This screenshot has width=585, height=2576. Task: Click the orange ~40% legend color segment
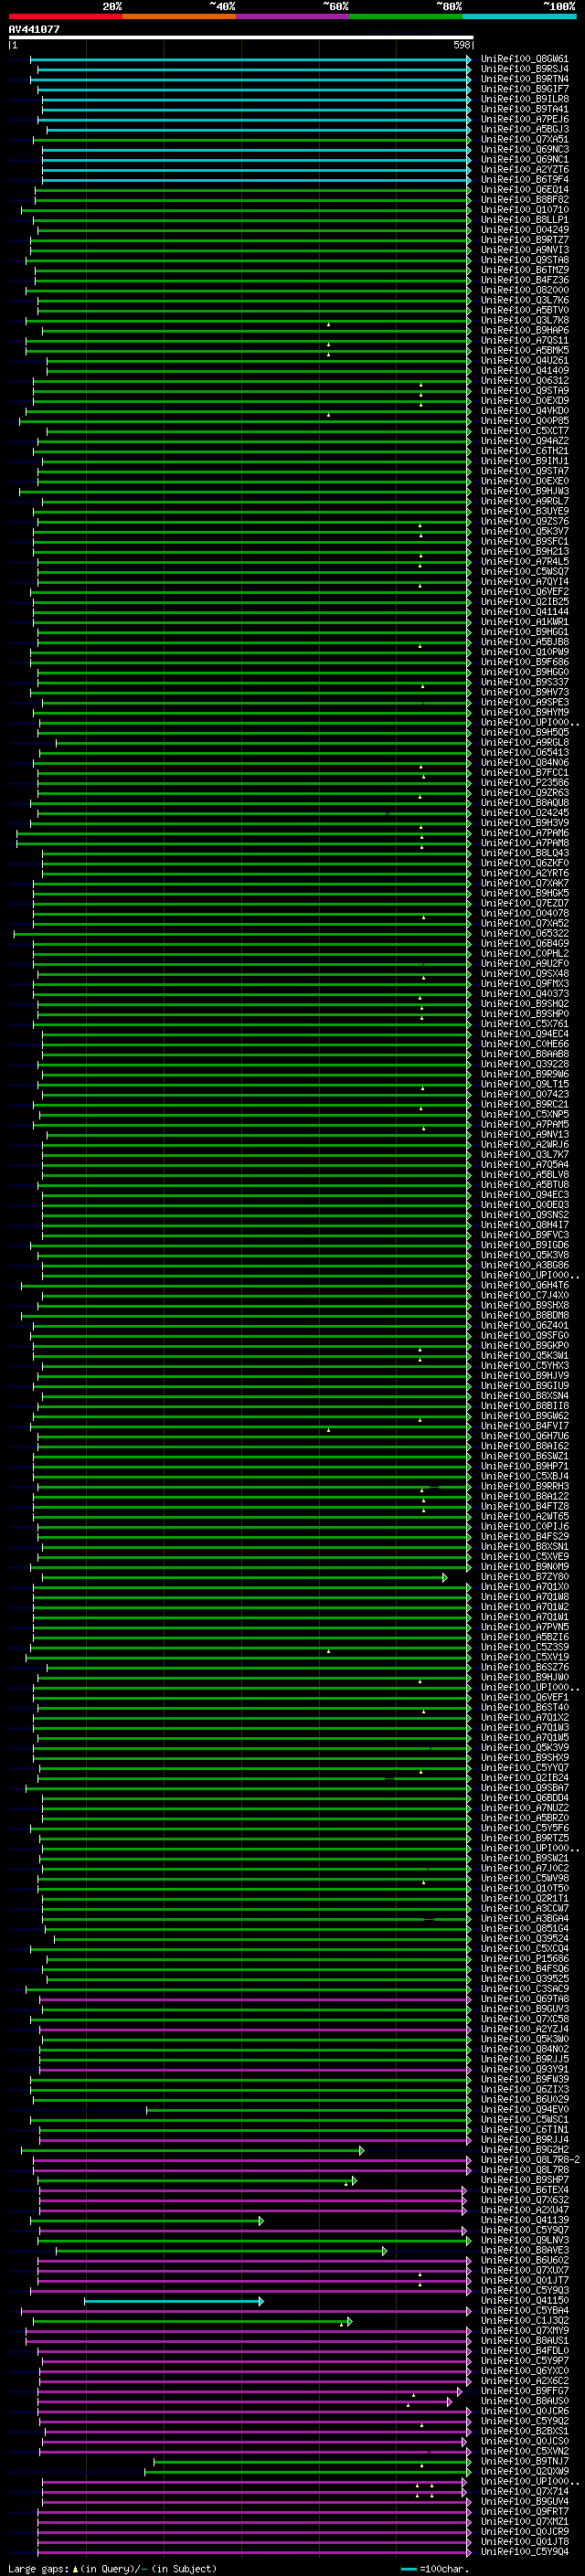click(179, 16)
